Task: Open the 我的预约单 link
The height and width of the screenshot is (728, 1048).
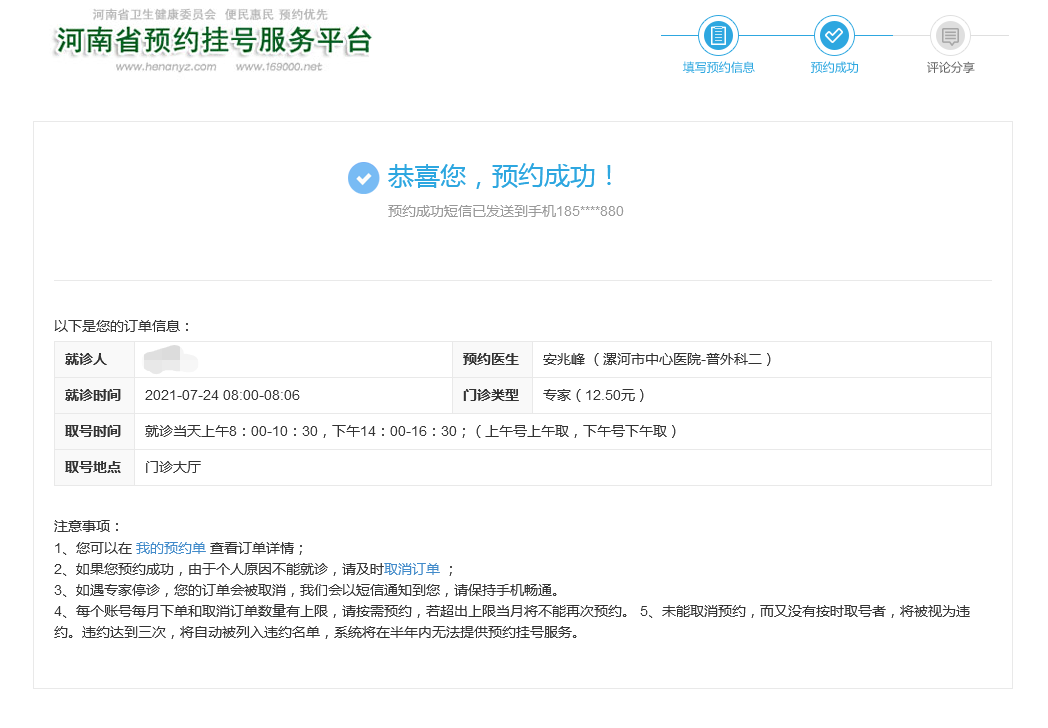Action: click(x=171, y=548)
